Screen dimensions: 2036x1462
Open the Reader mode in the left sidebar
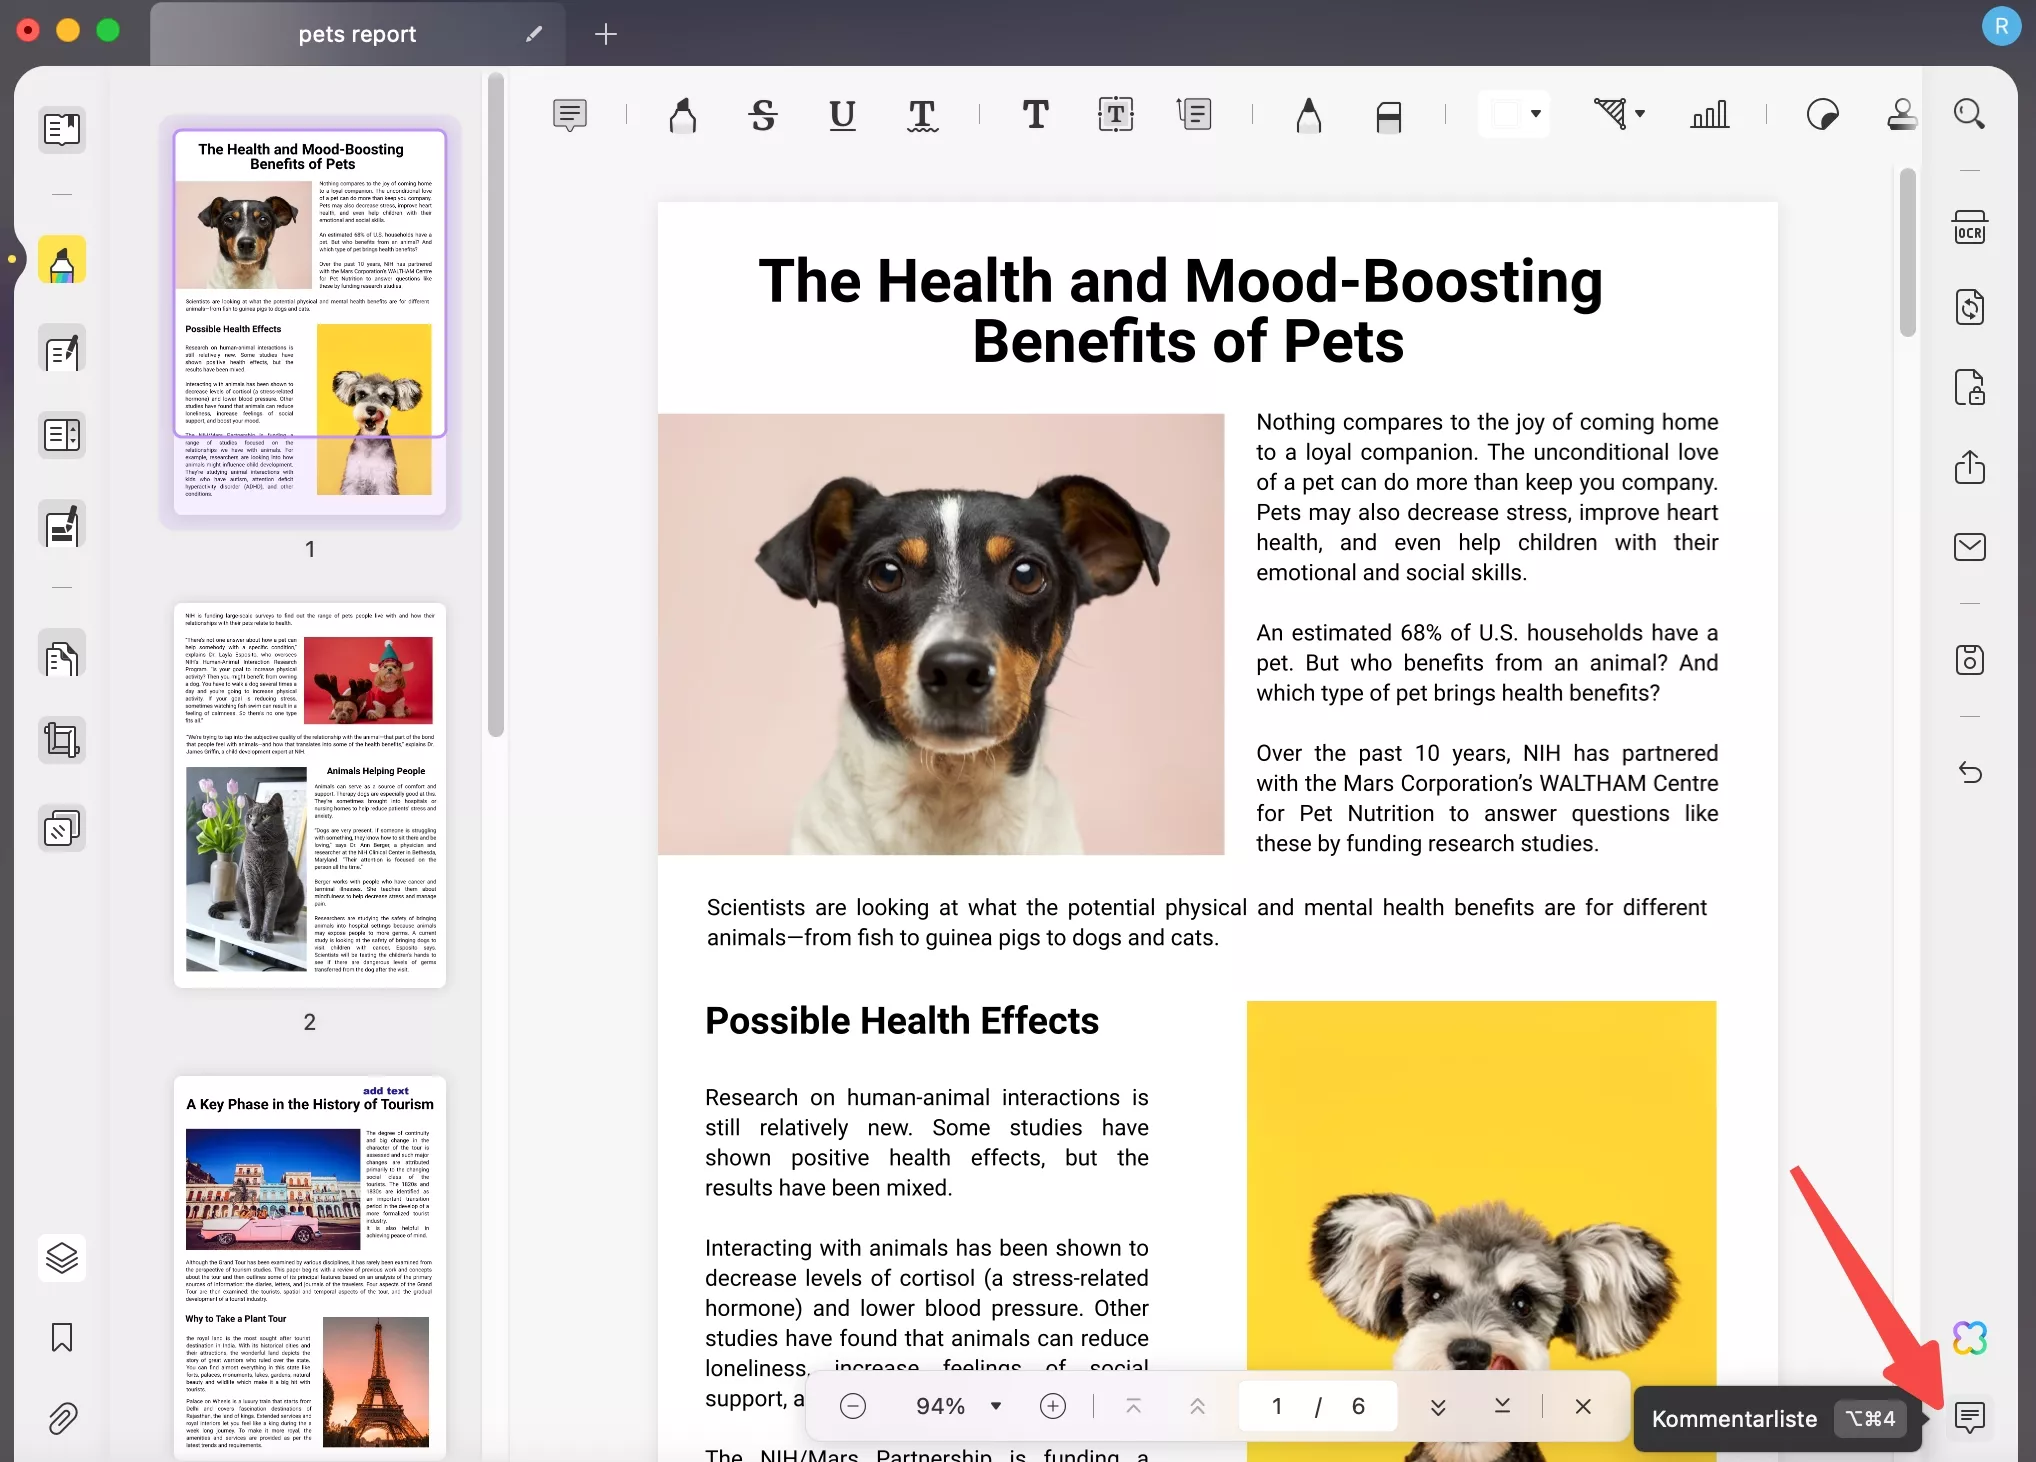[x=62, y=129]
